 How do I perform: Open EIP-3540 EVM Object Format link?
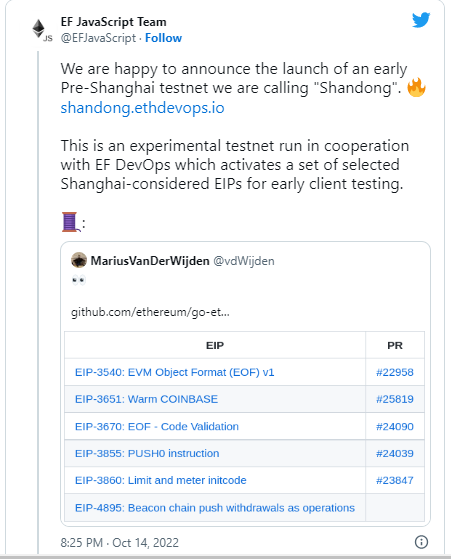coord(174,372)
